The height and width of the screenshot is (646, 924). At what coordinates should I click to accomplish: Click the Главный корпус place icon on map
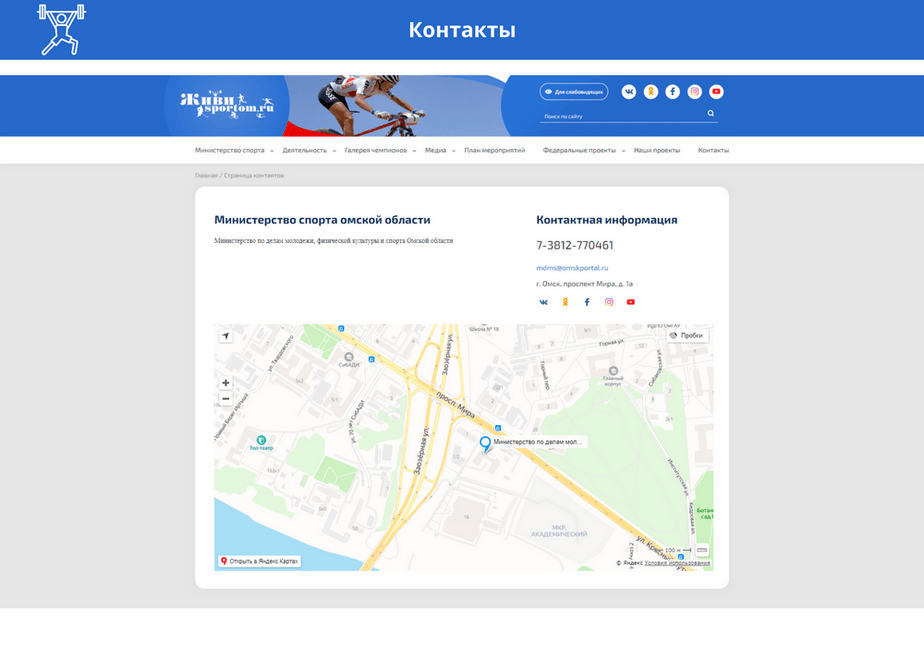coord(613,371)
